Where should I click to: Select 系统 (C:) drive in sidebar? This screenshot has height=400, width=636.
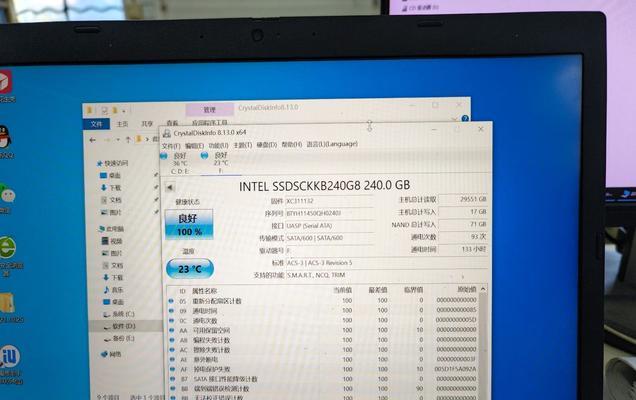click(118, 314)
